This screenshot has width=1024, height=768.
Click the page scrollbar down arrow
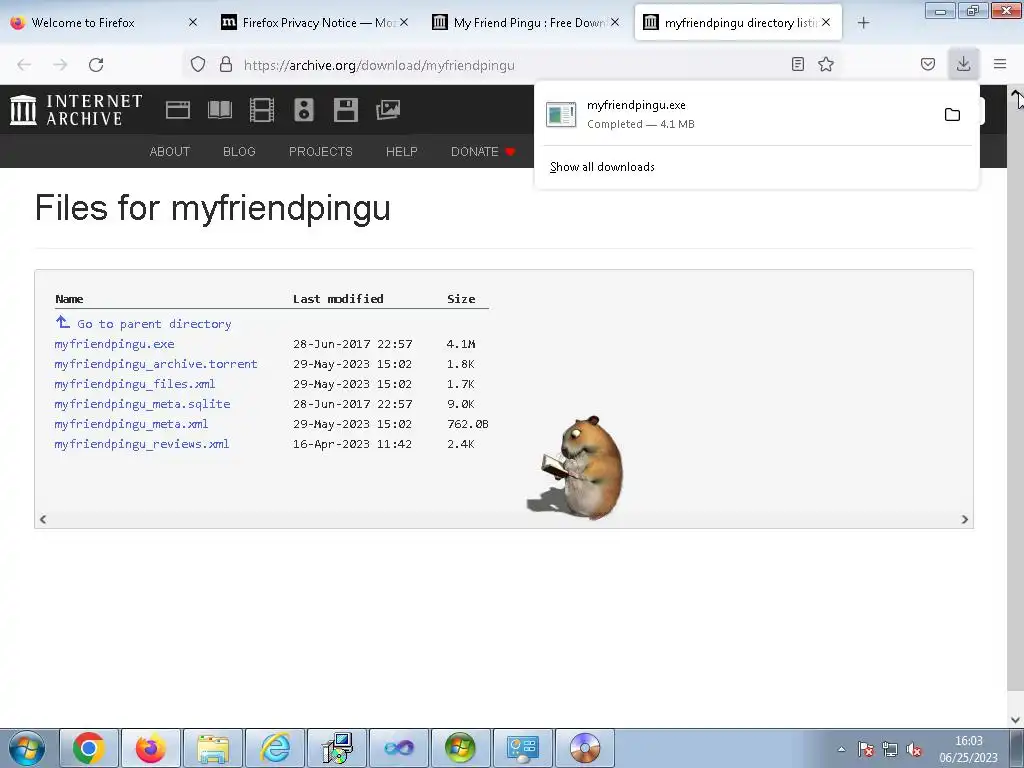click(1016, 720)
